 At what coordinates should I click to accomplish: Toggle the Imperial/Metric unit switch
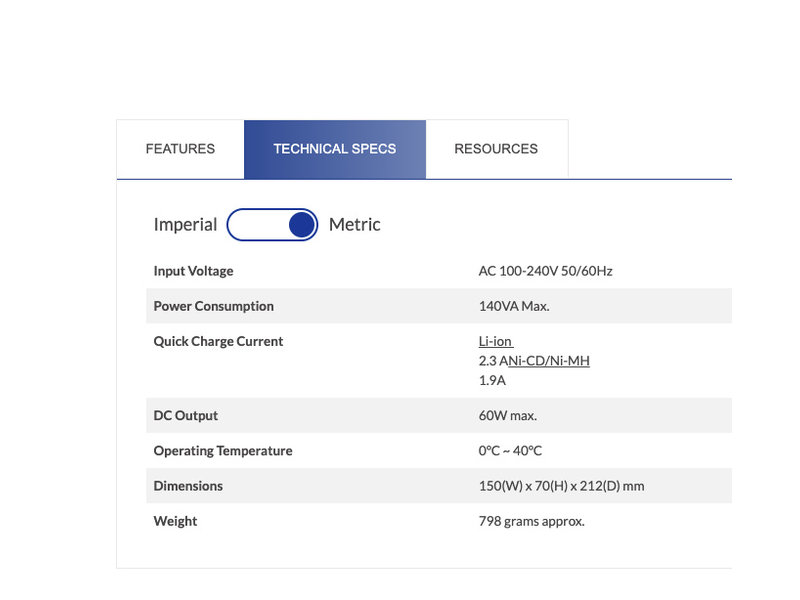272,225
